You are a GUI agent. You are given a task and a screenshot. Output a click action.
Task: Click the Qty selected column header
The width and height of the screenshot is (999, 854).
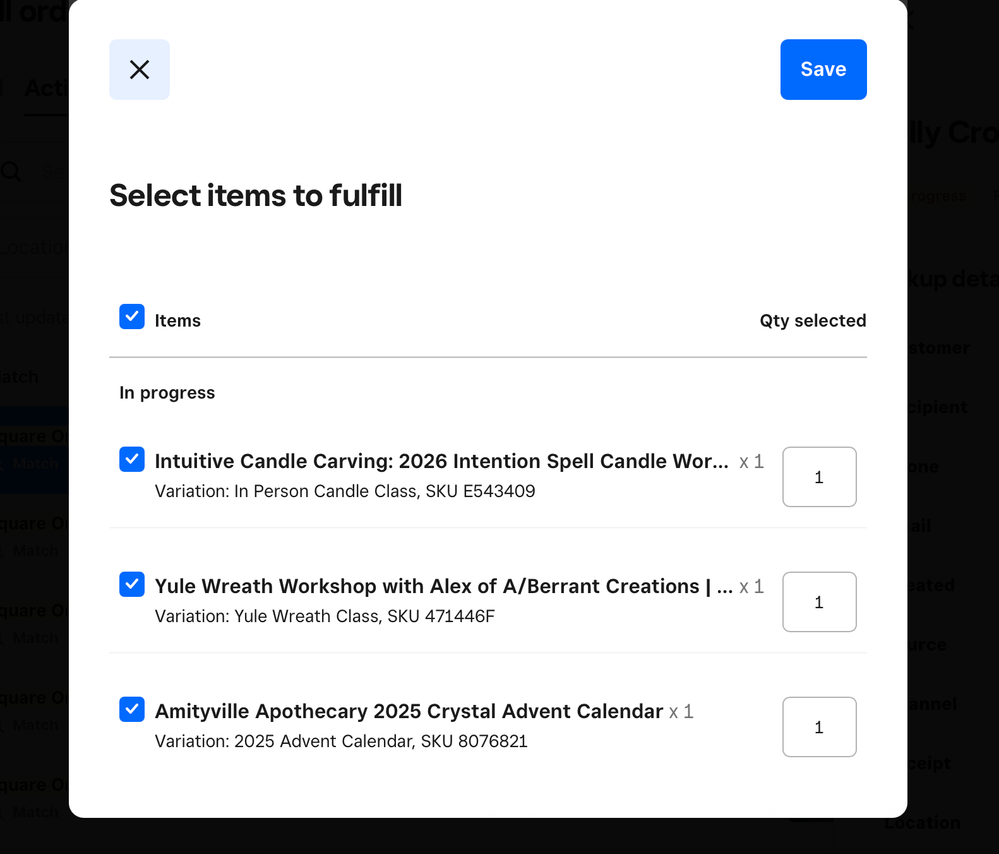[812, 320]
